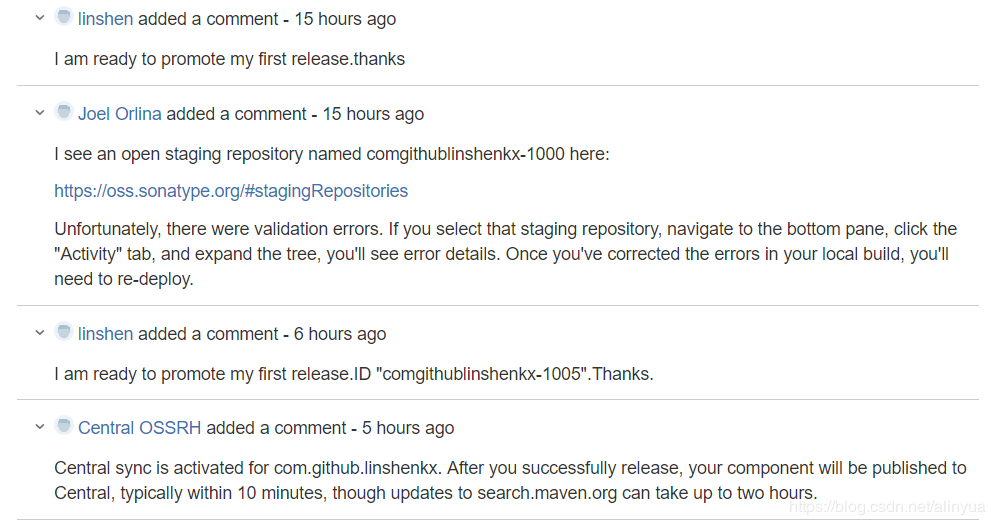
Task: Open linshen's profile from the 15-hours-ago comment
Action: pos(105,20)
